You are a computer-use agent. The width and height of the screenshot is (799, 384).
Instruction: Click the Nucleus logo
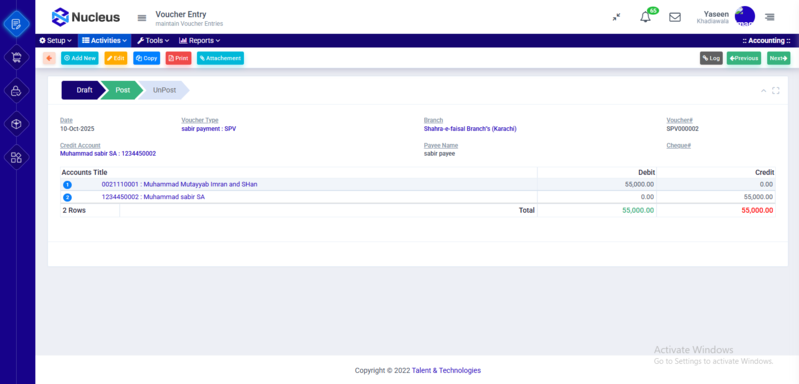click(x=86, y=17)
